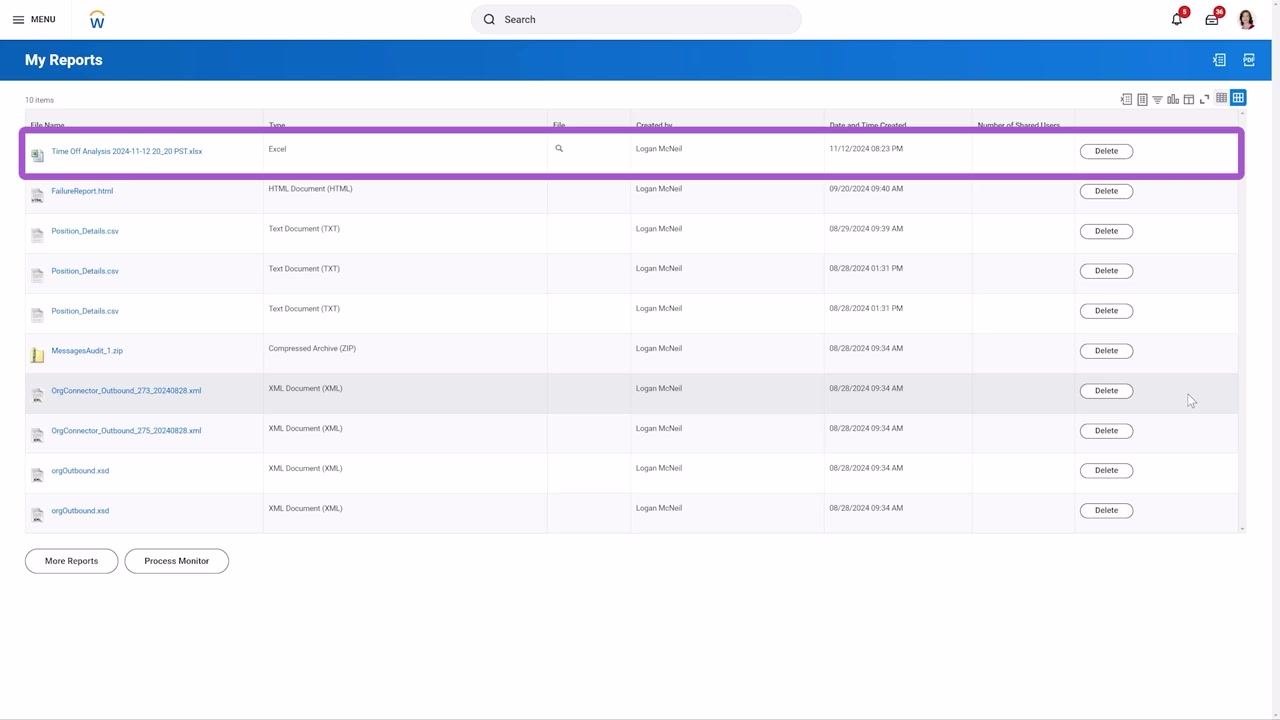The image size is (1280, 720).
Task: Click the zip folder icon beside MessagesAudit_1.zip
Action: point(37,354)
